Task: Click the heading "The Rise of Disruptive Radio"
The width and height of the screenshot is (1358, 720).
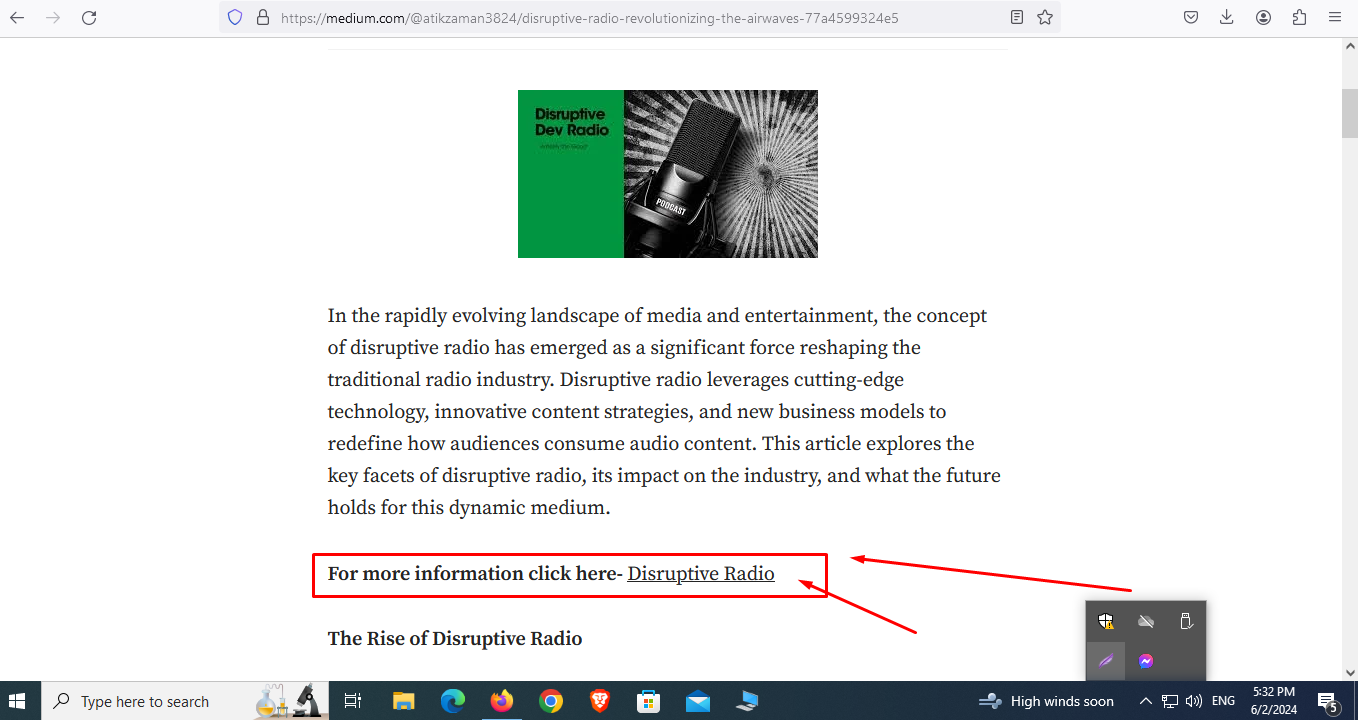Action: [x=455, y=638]
